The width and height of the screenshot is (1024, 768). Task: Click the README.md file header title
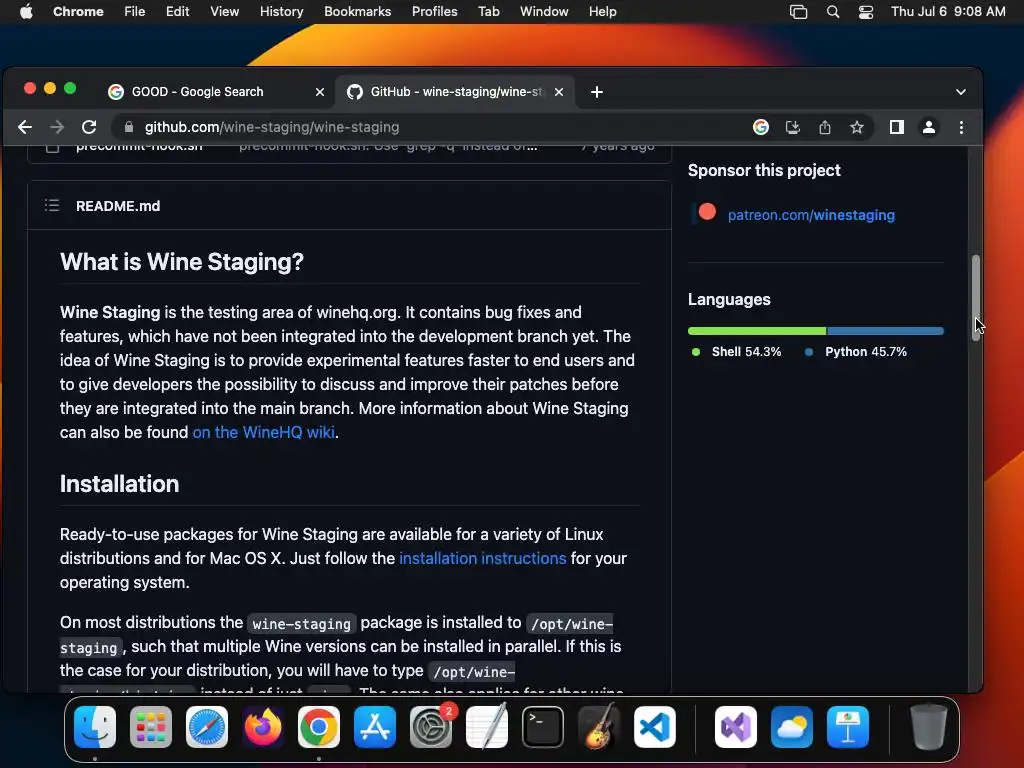point(118,206)
